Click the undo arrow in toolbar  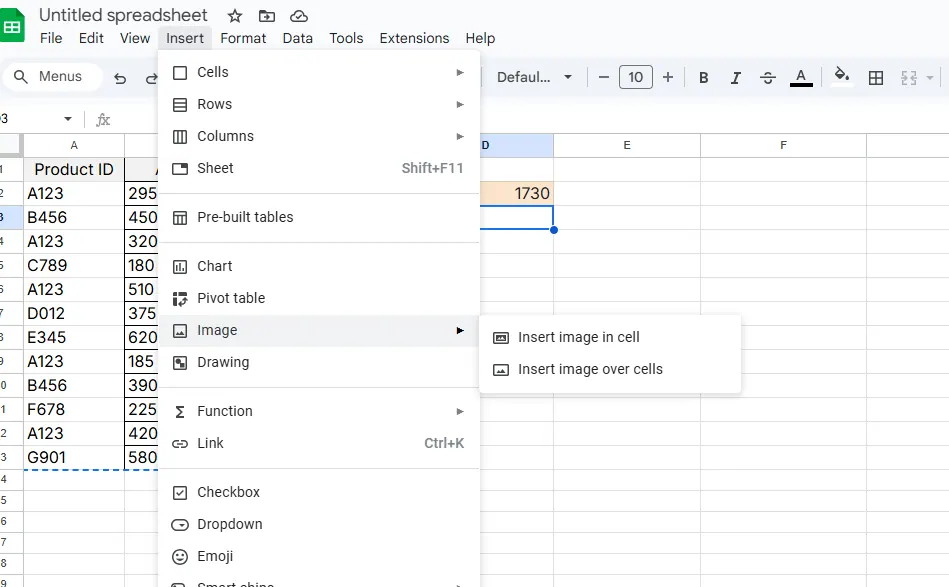pyautogui.click(x=121, y=78)
